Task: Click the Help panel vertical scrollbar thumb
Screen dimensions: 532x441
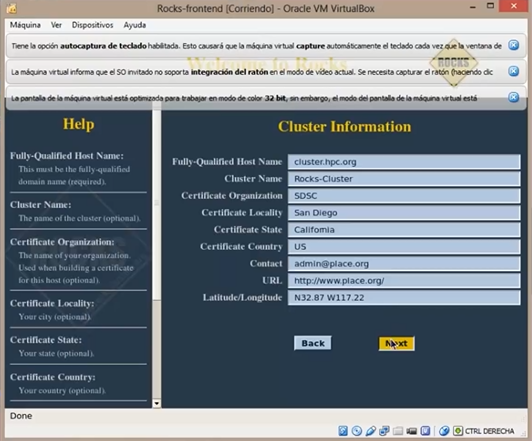Action: pos(157,204)
